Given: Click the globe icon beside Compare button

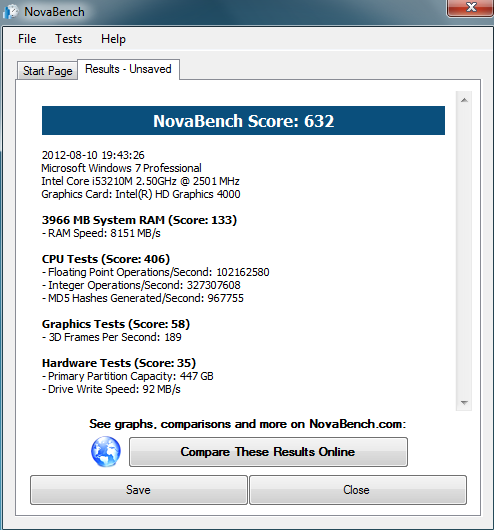Looking at the screenshot, I should coord(106,452).
